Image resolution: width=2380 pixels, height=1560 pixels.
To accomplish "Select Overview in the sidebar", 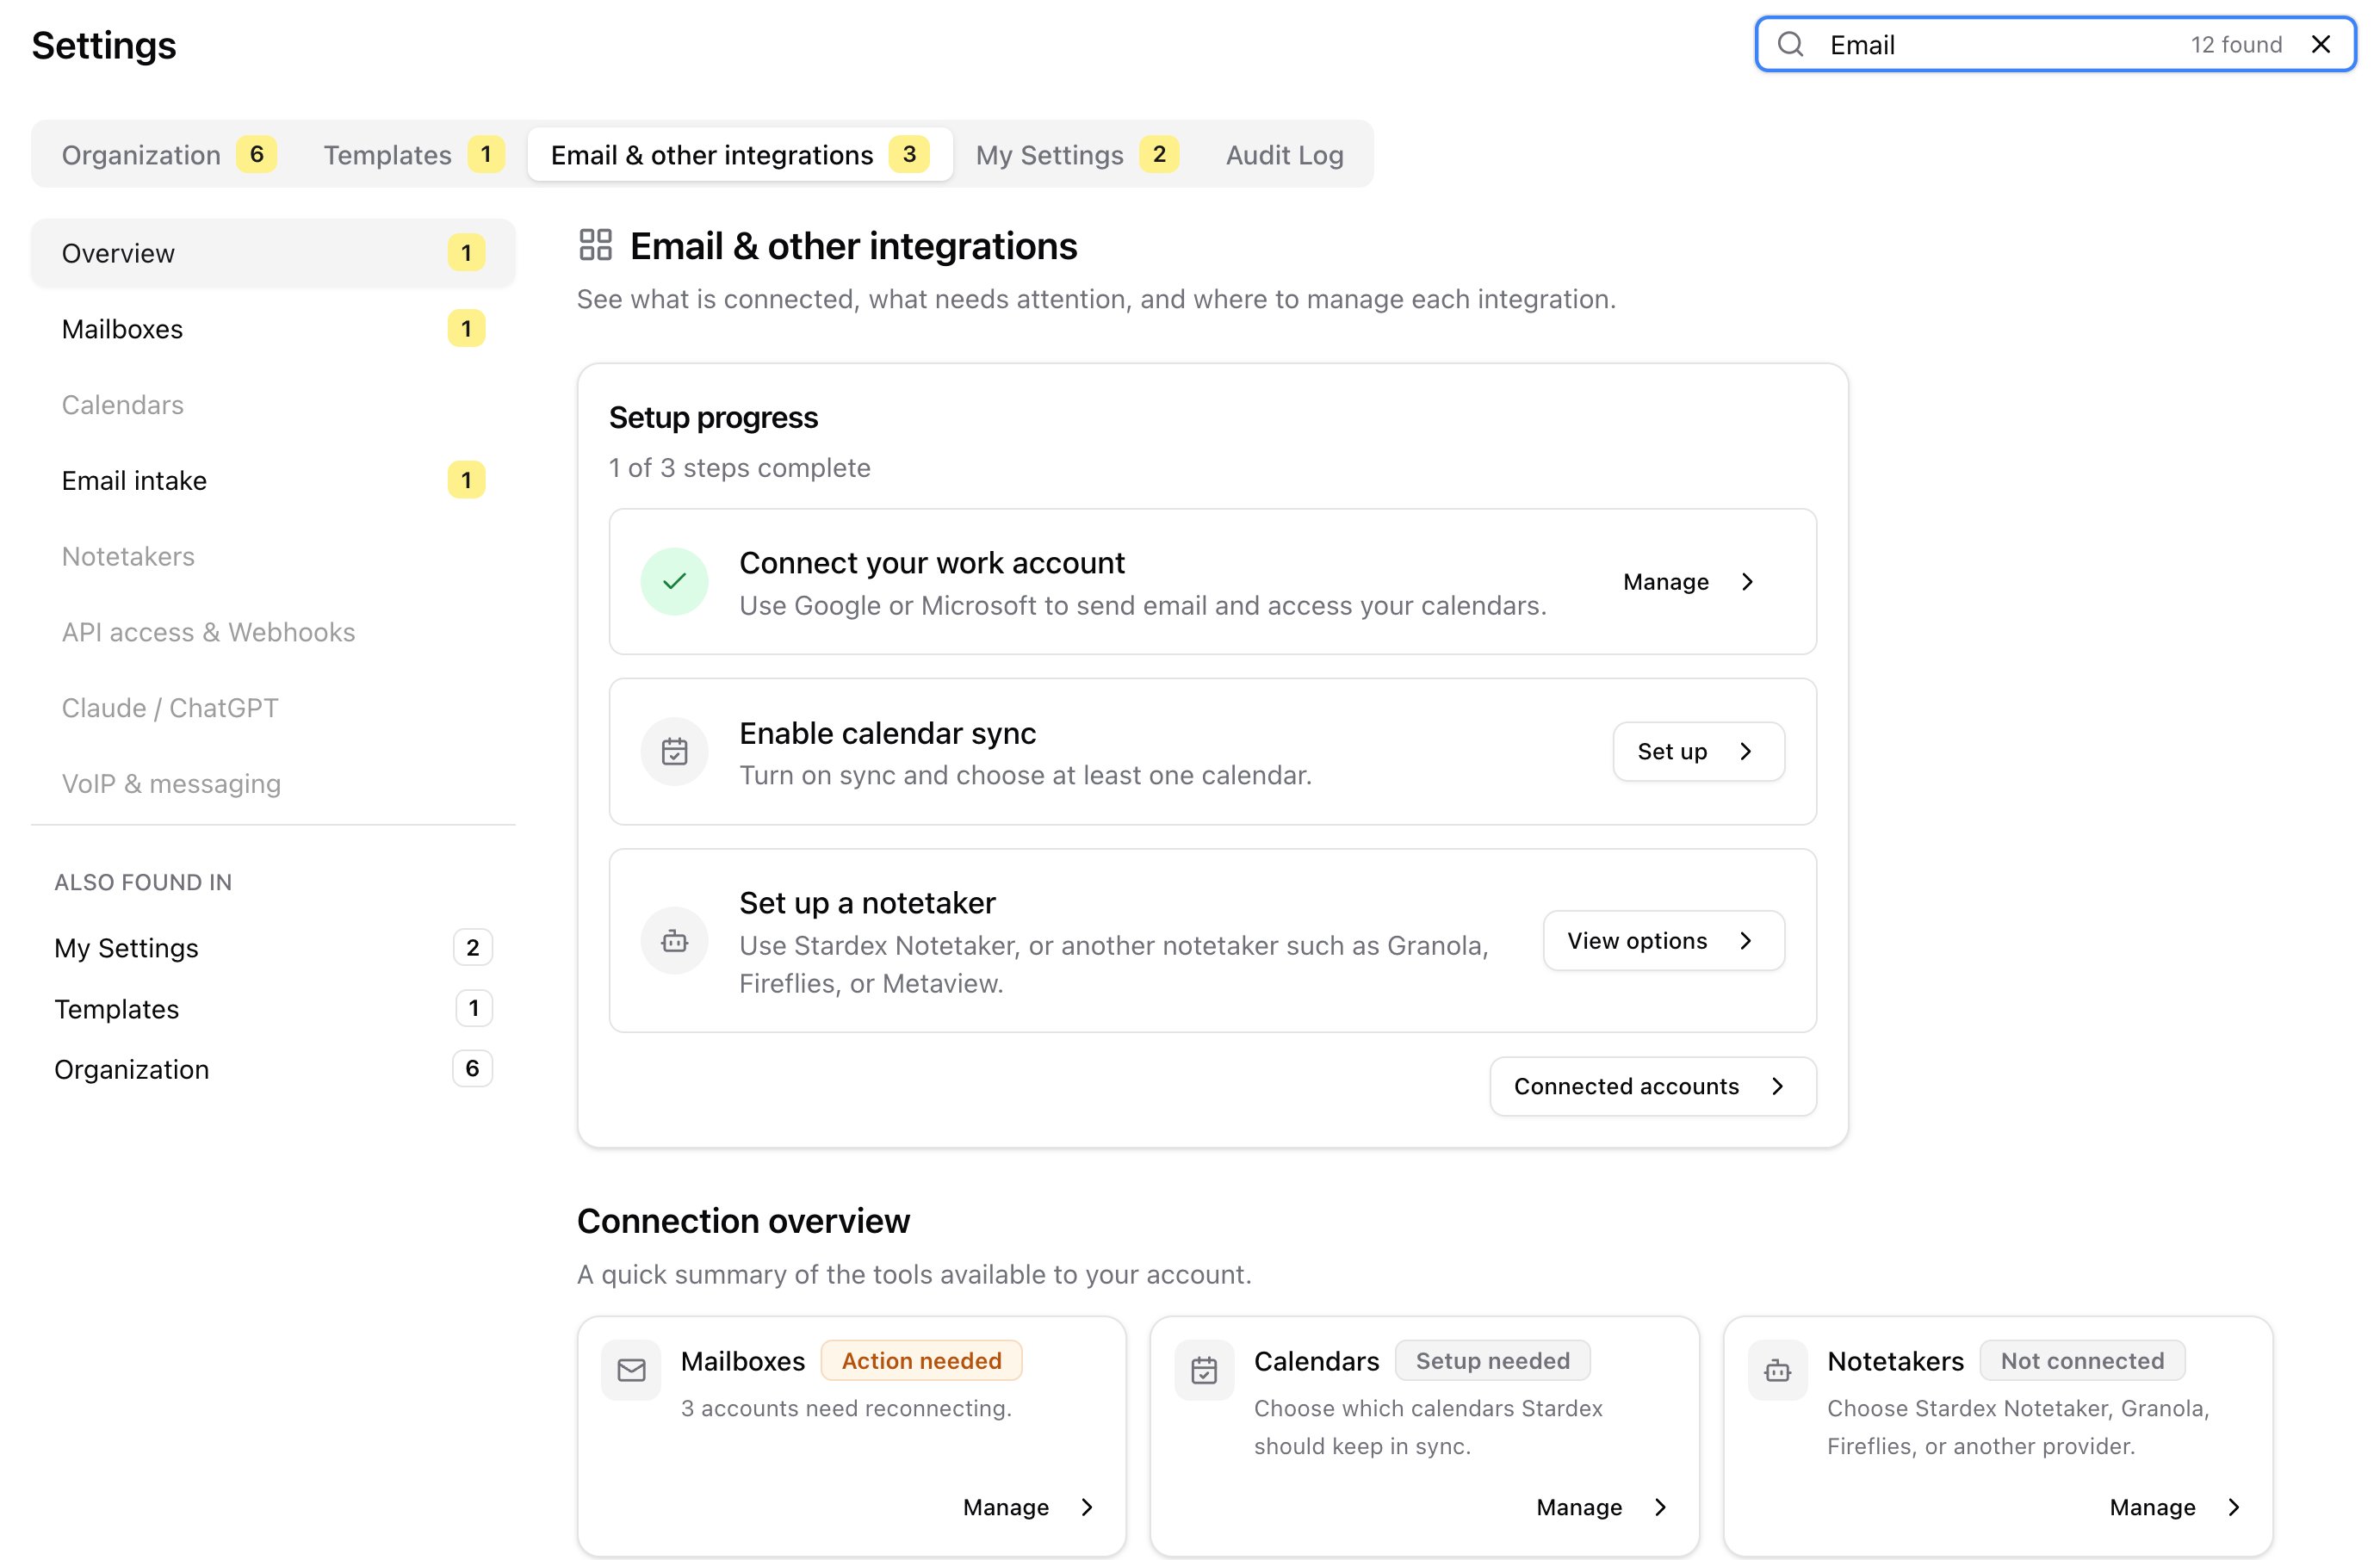I will click(273, 253).
